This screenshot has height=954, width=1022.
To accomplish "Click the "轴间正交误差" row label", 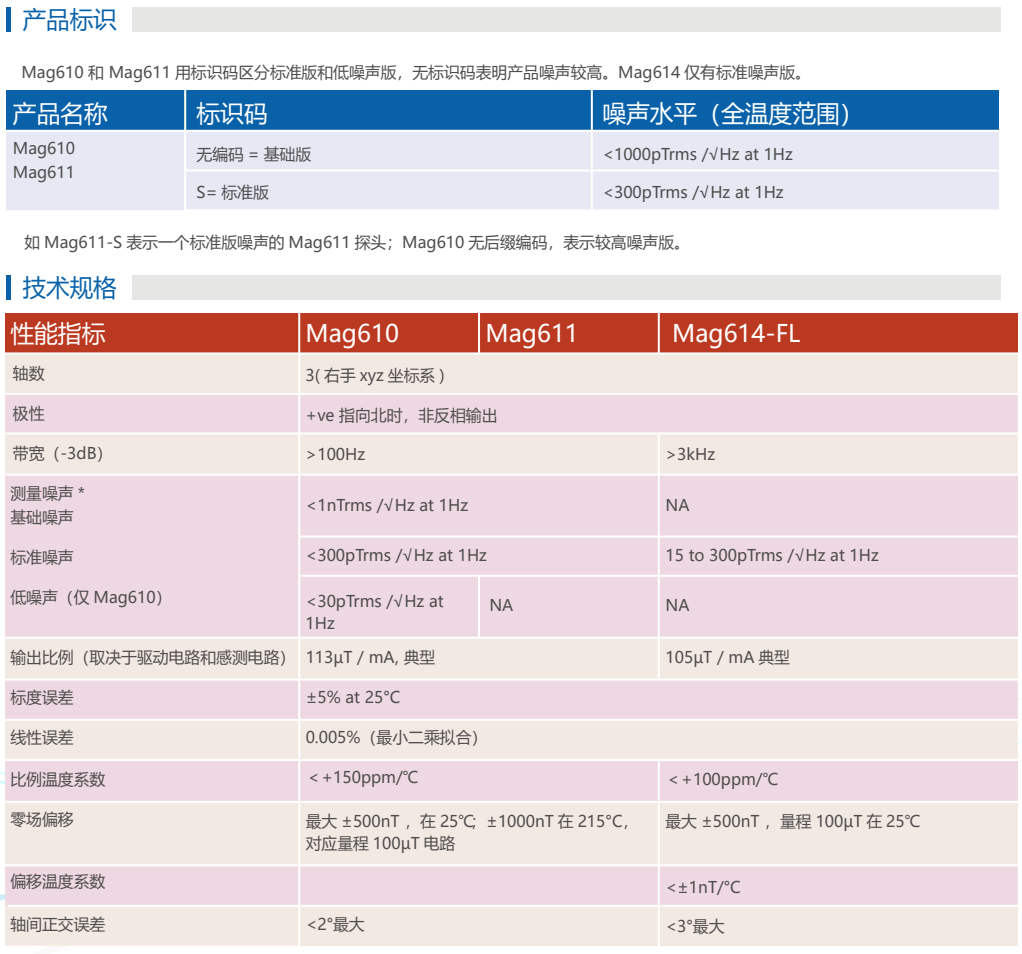I will 57,925.
